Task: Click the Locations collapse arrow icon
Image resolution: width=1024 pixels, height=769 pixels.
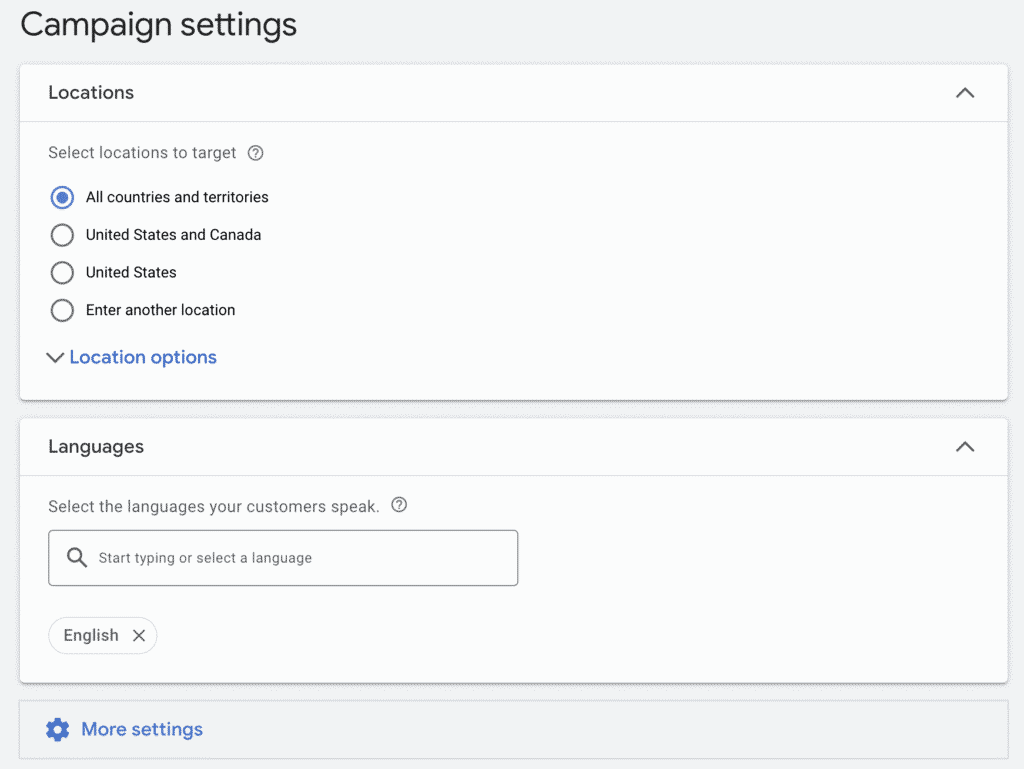Action: (x=965, y=92)
